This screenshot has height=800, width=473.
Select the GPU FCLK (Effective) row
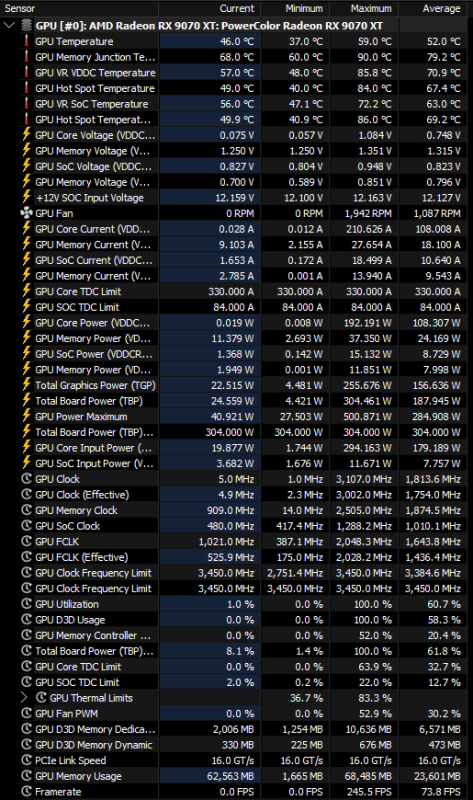coord(234,557)
